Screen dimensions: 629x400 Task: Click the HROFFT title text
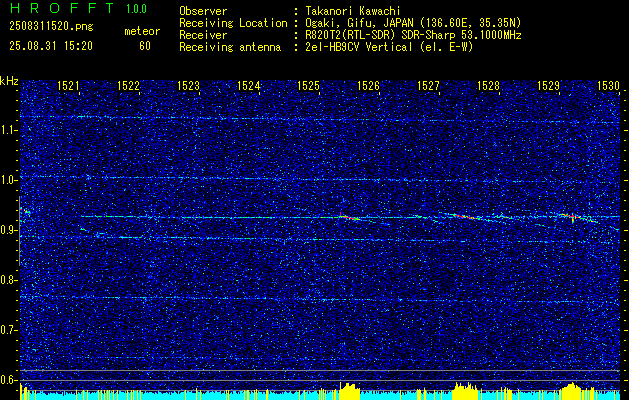click(62, 8)
